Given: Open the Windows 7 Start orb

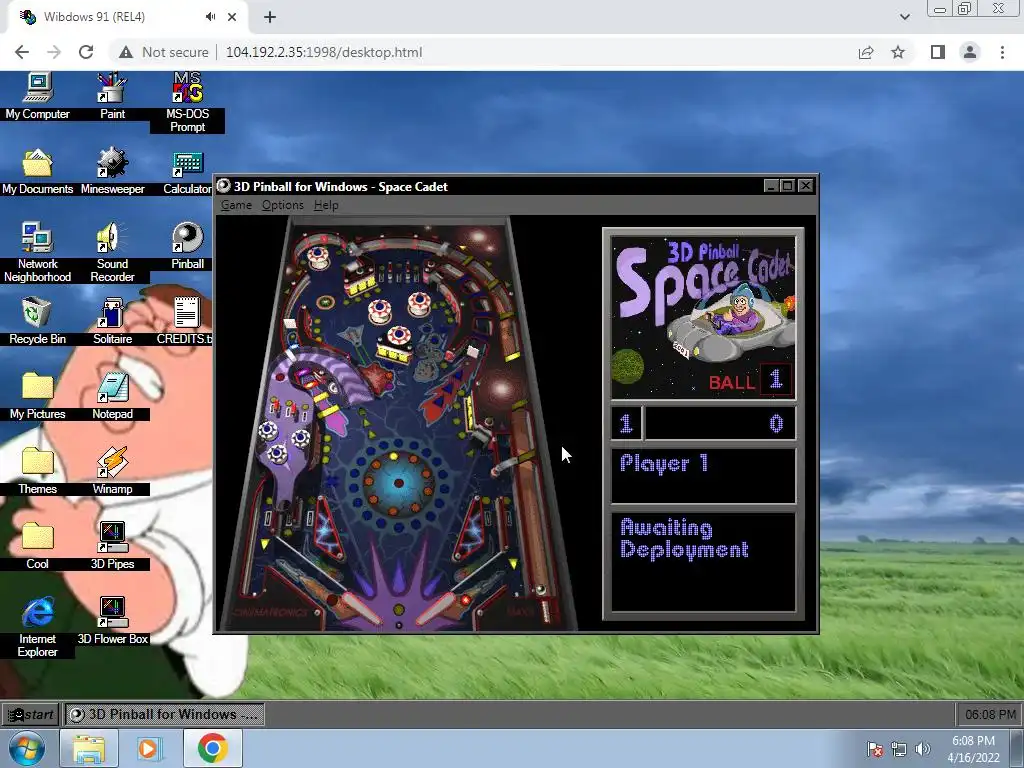Looking at the screenshot, I should pyautogui.click(x=26, y=748).
